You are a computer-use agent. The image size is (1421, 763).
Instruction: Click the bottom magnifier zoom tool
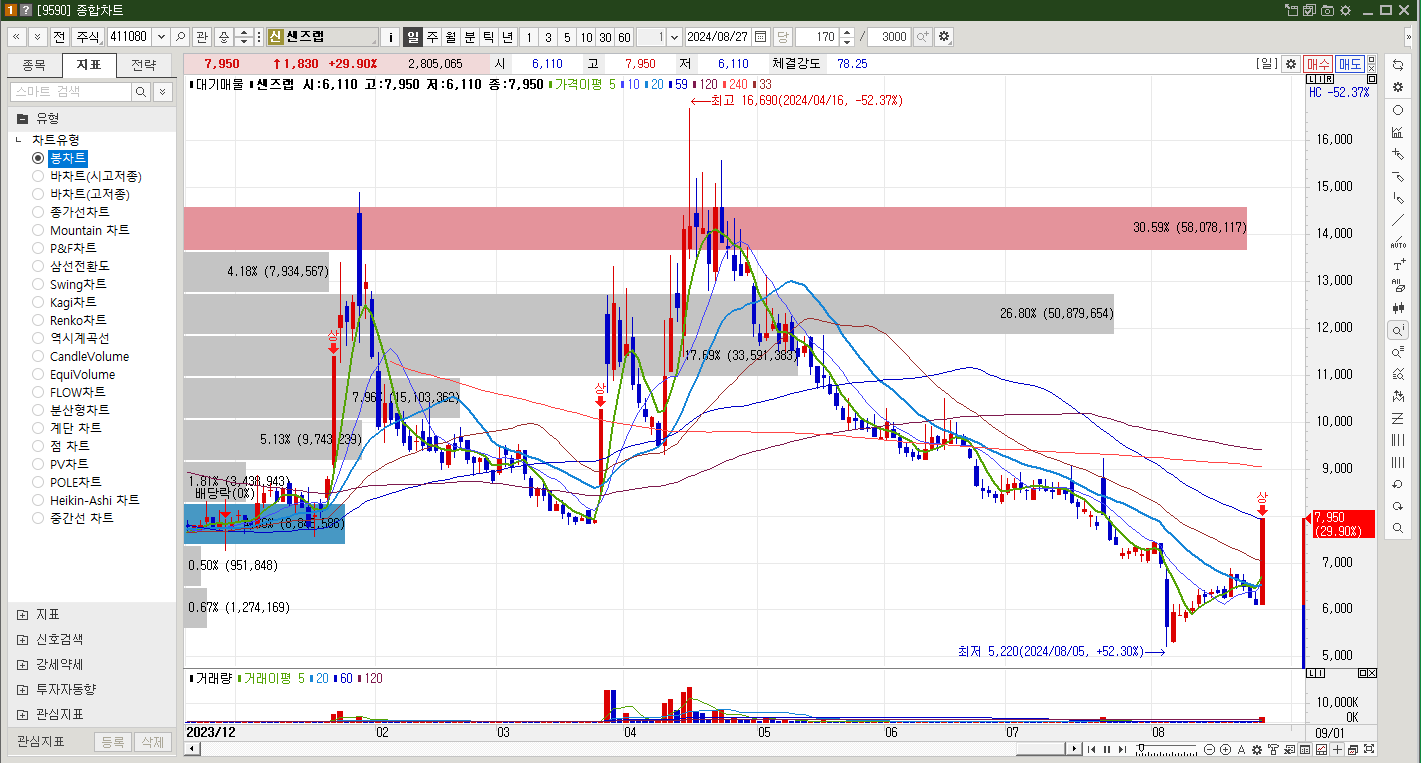(1398, 528)
